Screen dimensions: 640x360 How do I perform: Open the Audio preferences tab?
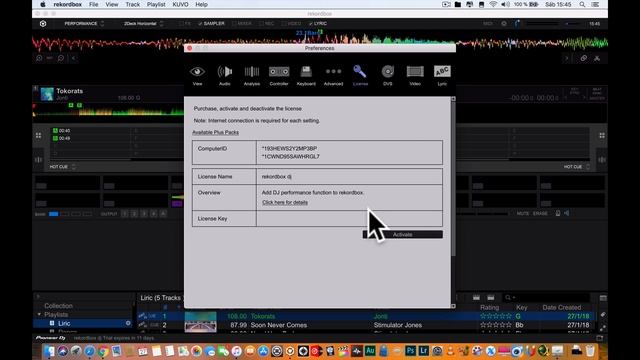[224, 76]
